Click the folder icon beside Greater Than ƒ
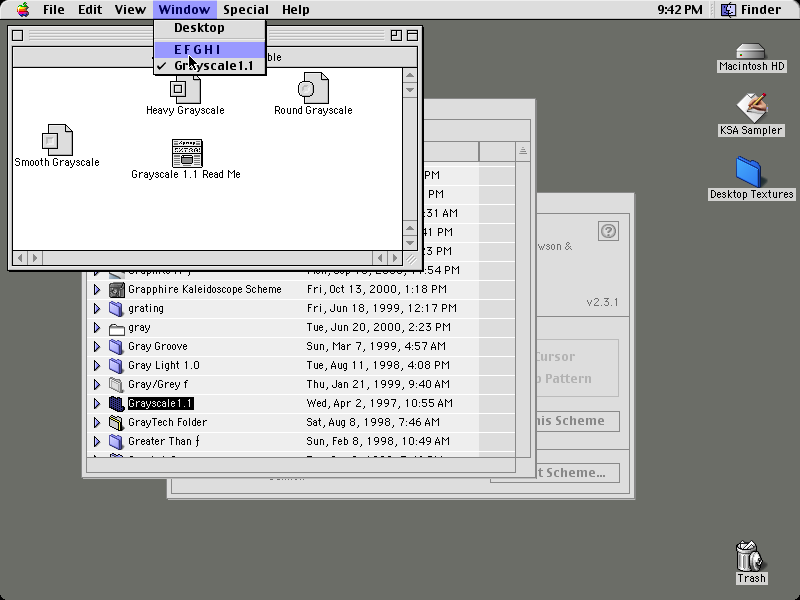The image size is (800, 600). [x=117, y=442]
